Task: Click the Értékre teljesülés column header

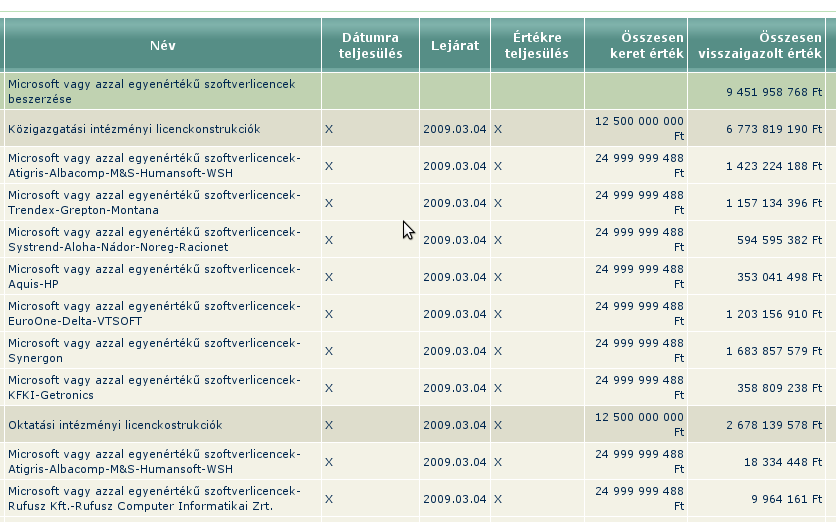Action: [x=537, y=45]
